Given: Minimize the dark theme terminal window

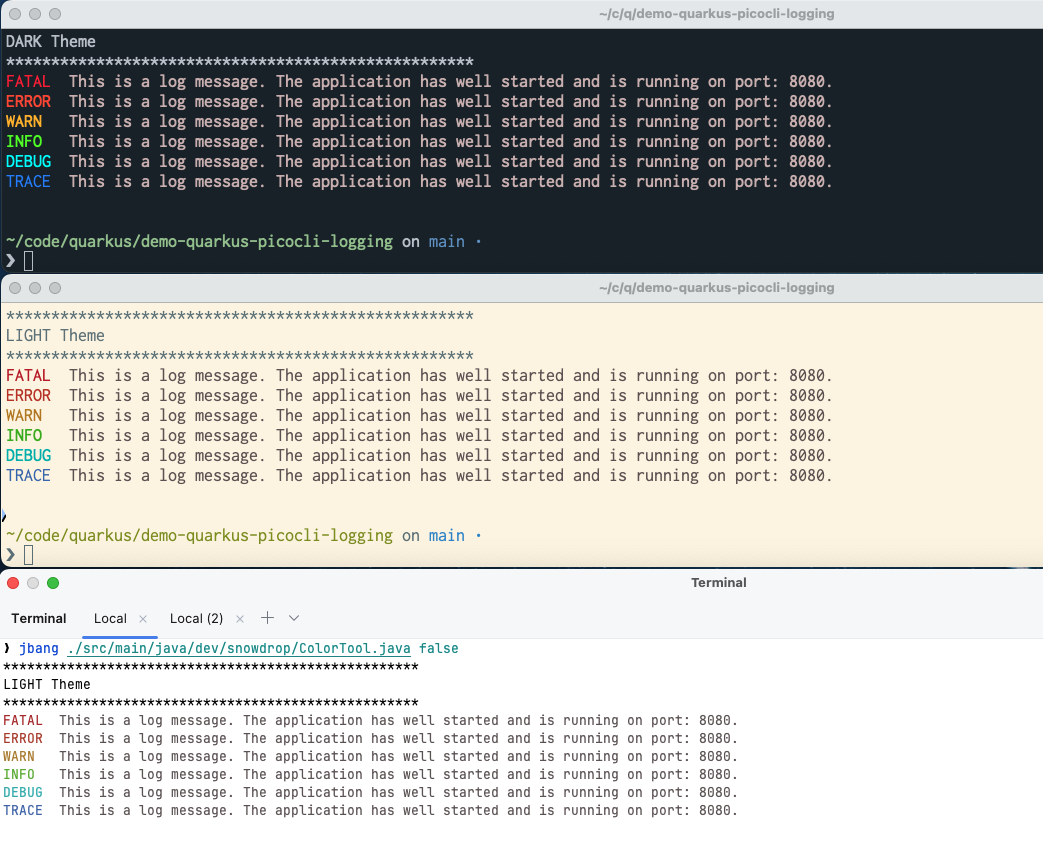Looking at the screenshot, I should [34, 14].
